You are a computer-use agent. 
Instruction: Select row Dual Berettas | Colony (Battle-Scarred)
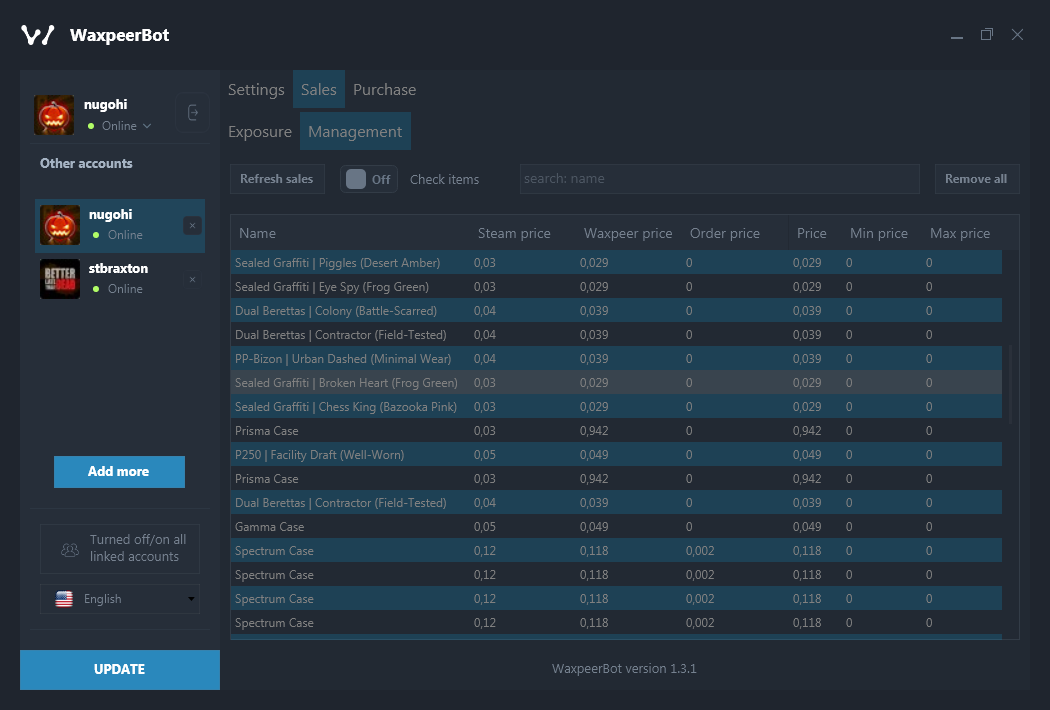(x=616, y=311)
